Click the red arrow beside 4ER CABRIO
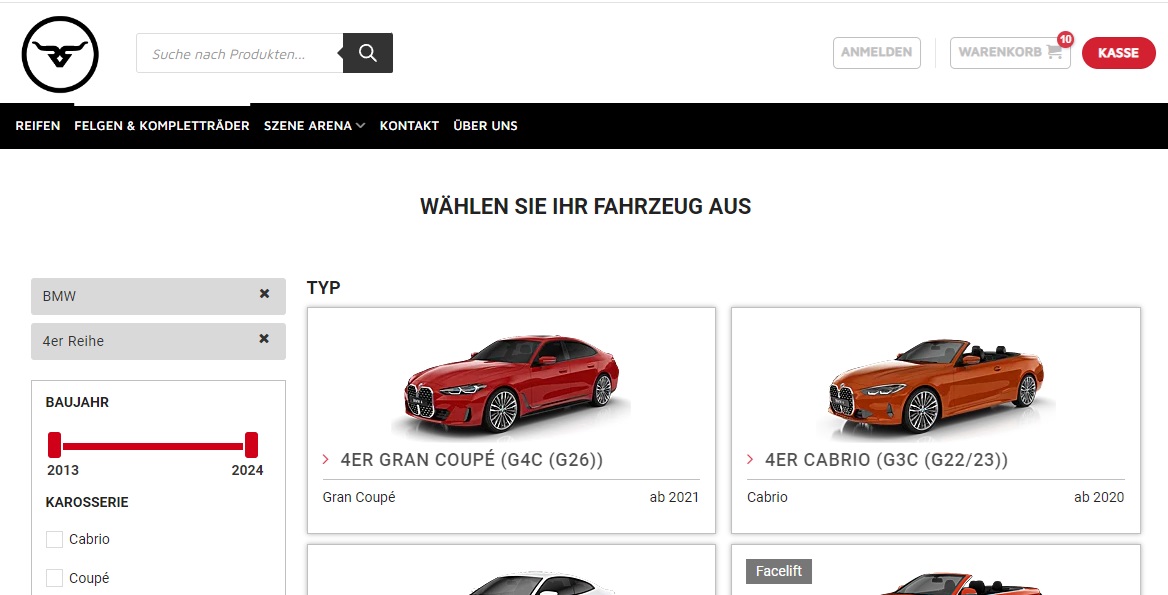The image size is (1168, 595). click(750, 459)
